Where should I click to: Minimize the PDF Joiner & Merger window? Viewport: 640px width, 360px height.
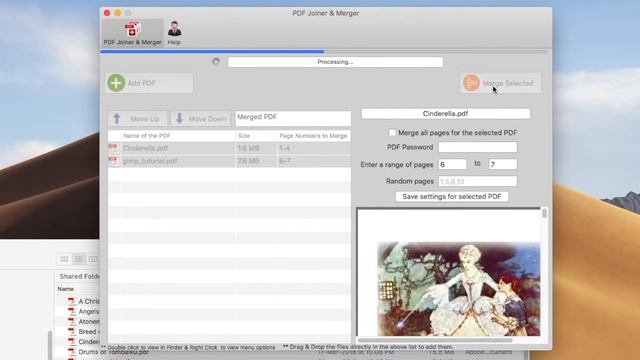click(x=118, y=13)
